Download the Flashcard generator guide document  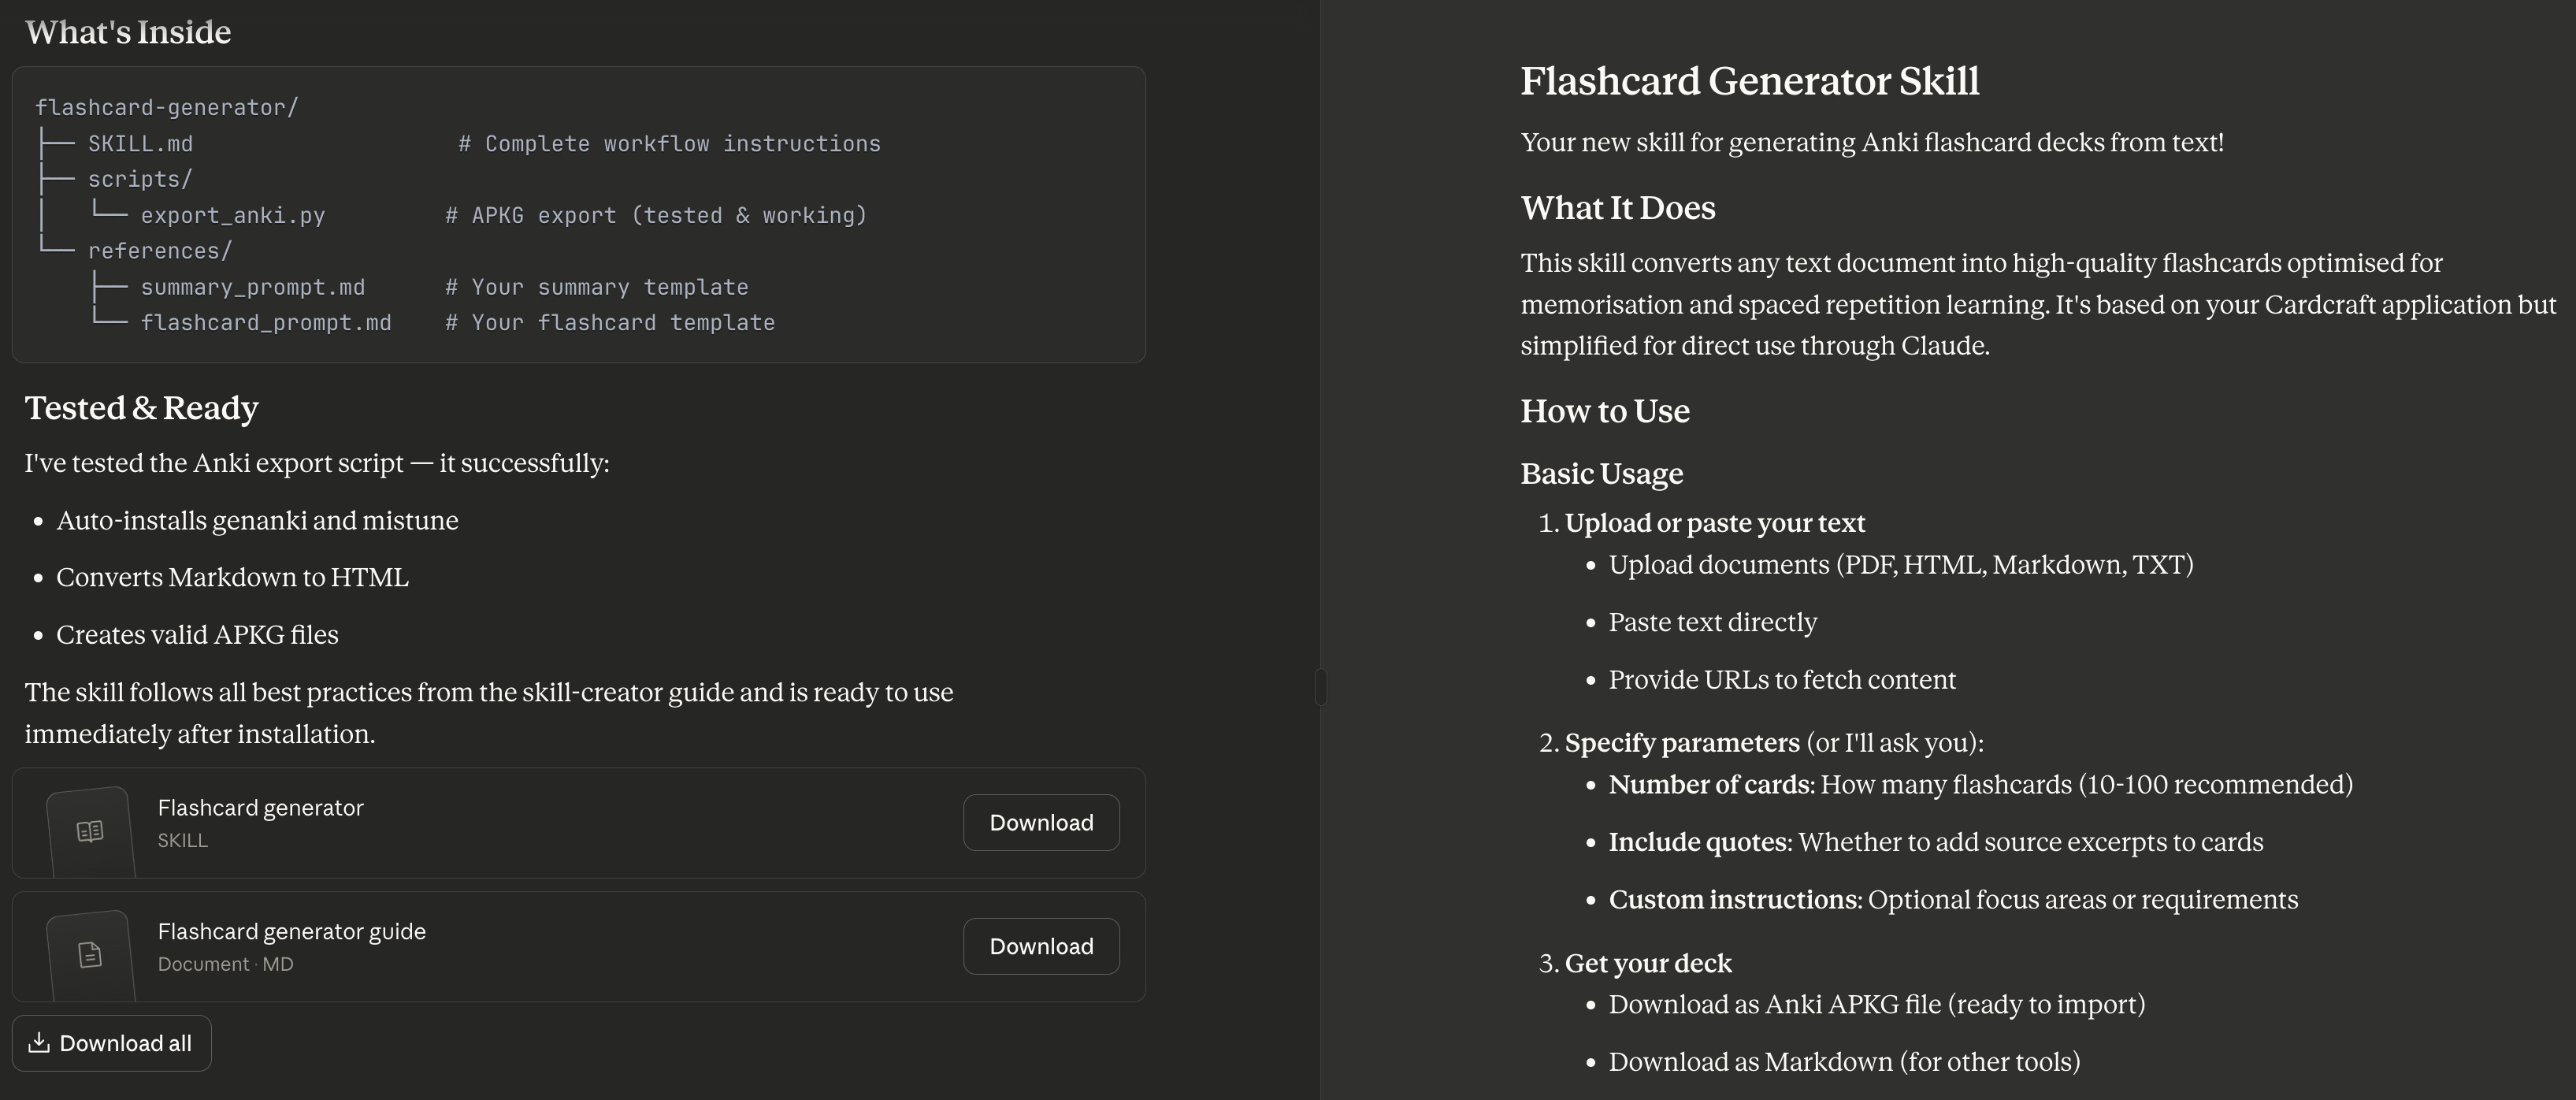click(x=1040, y=947)
